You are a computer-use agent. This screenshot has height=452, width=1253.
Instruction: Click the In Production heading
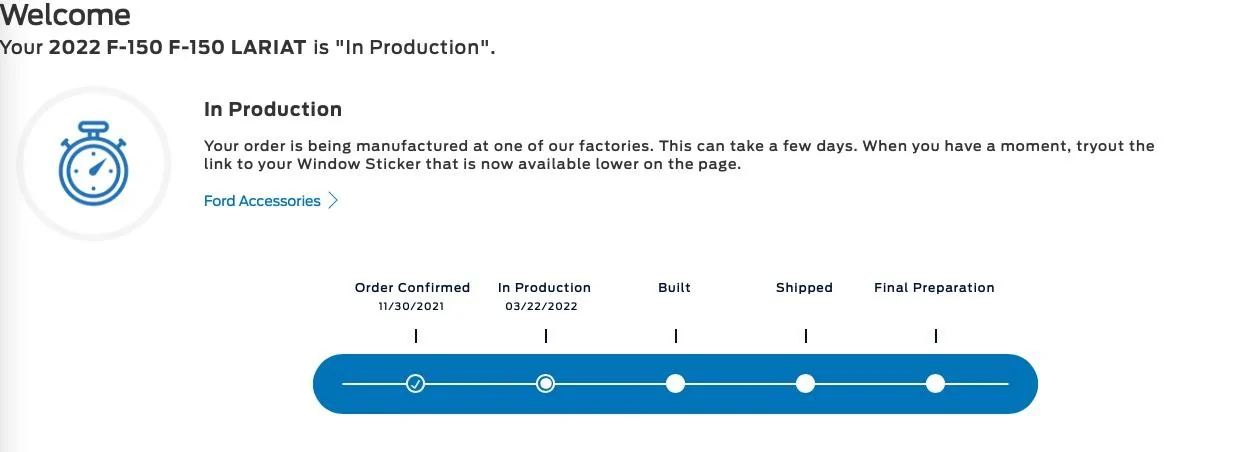[x=273, y=109]
